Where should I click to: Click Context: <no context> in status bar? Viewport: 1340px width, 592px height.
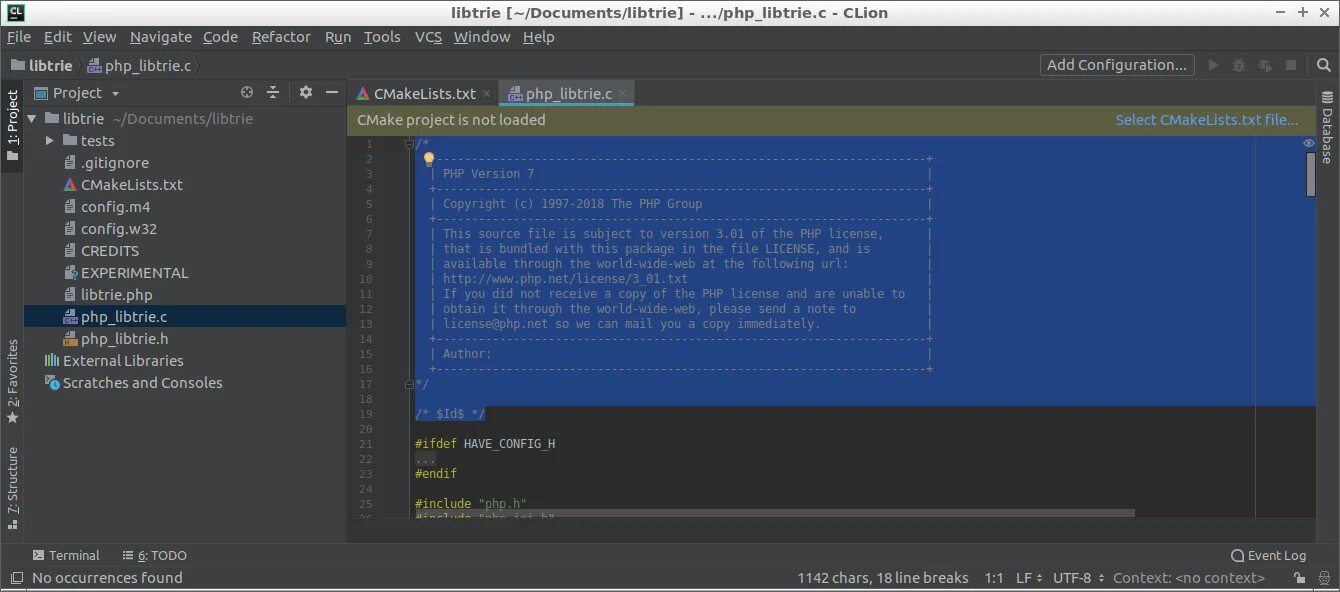1189,578
